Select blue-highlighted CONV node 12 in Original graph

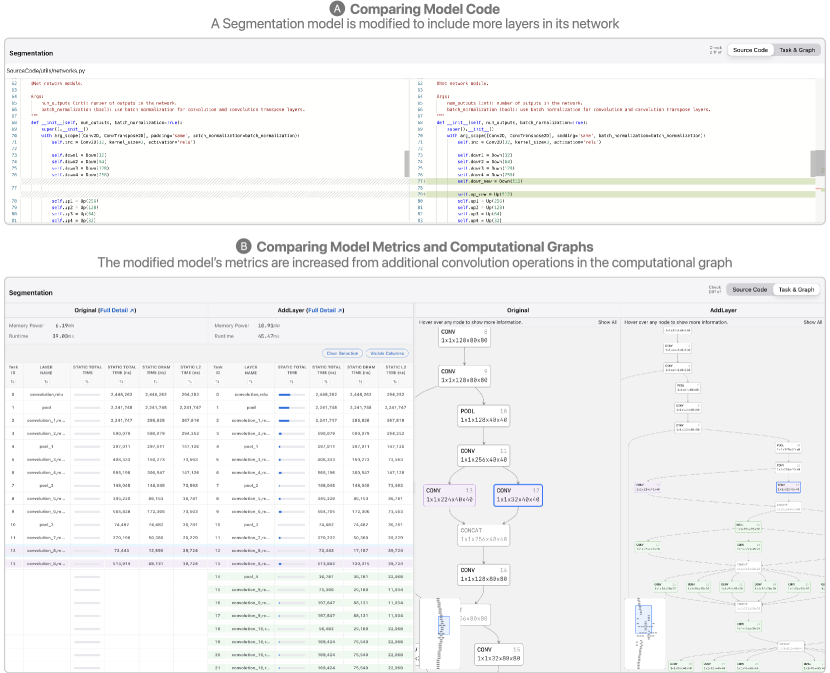point(518,495)
